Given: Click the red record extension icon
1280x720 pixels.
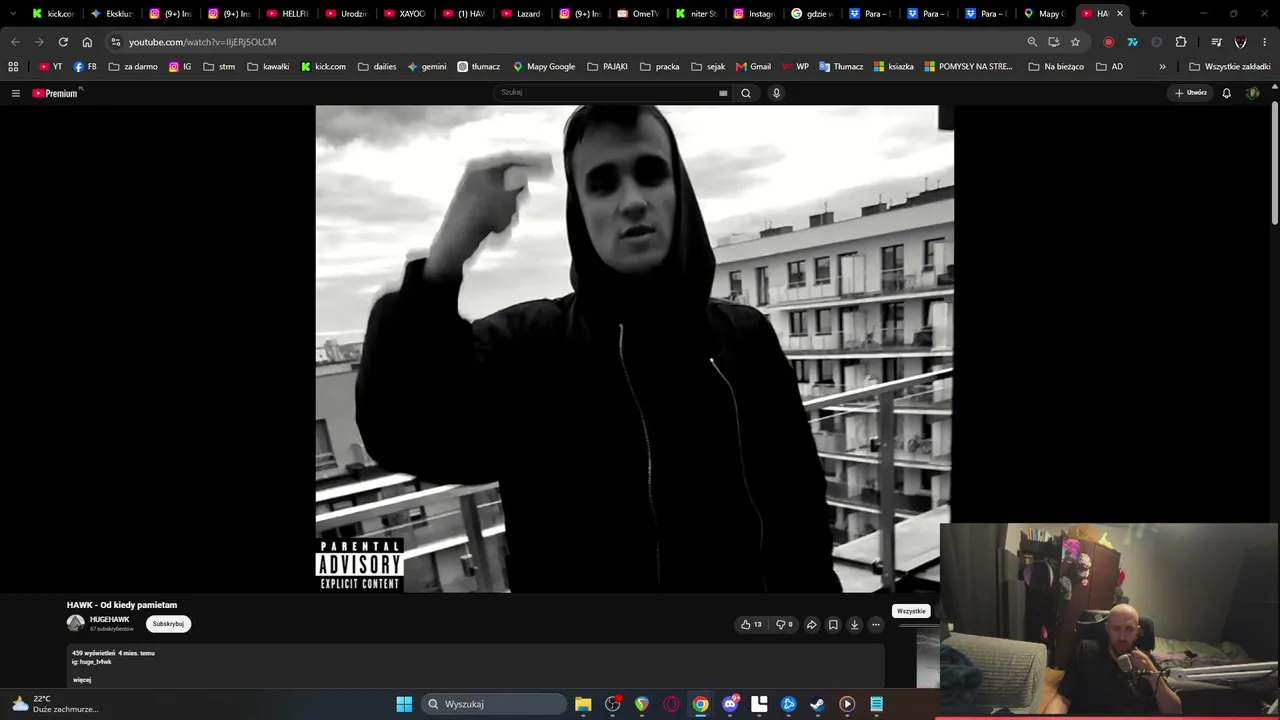Looking at the screenshot, I should [1108, 42].
